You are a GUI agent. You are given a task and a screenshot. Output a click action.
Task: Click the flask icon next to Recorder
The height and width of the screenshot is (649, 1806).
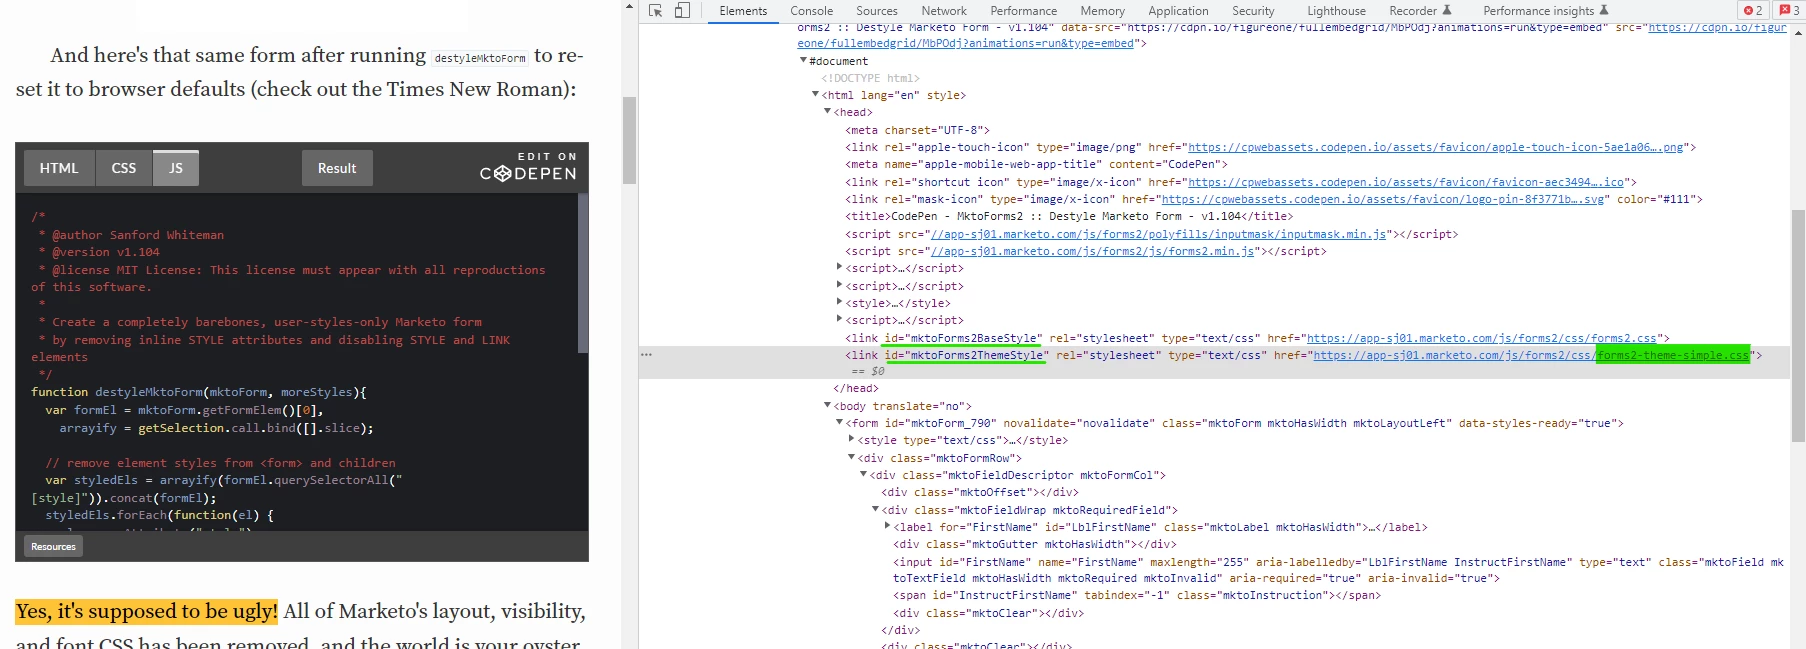(x=1446, y=11)
